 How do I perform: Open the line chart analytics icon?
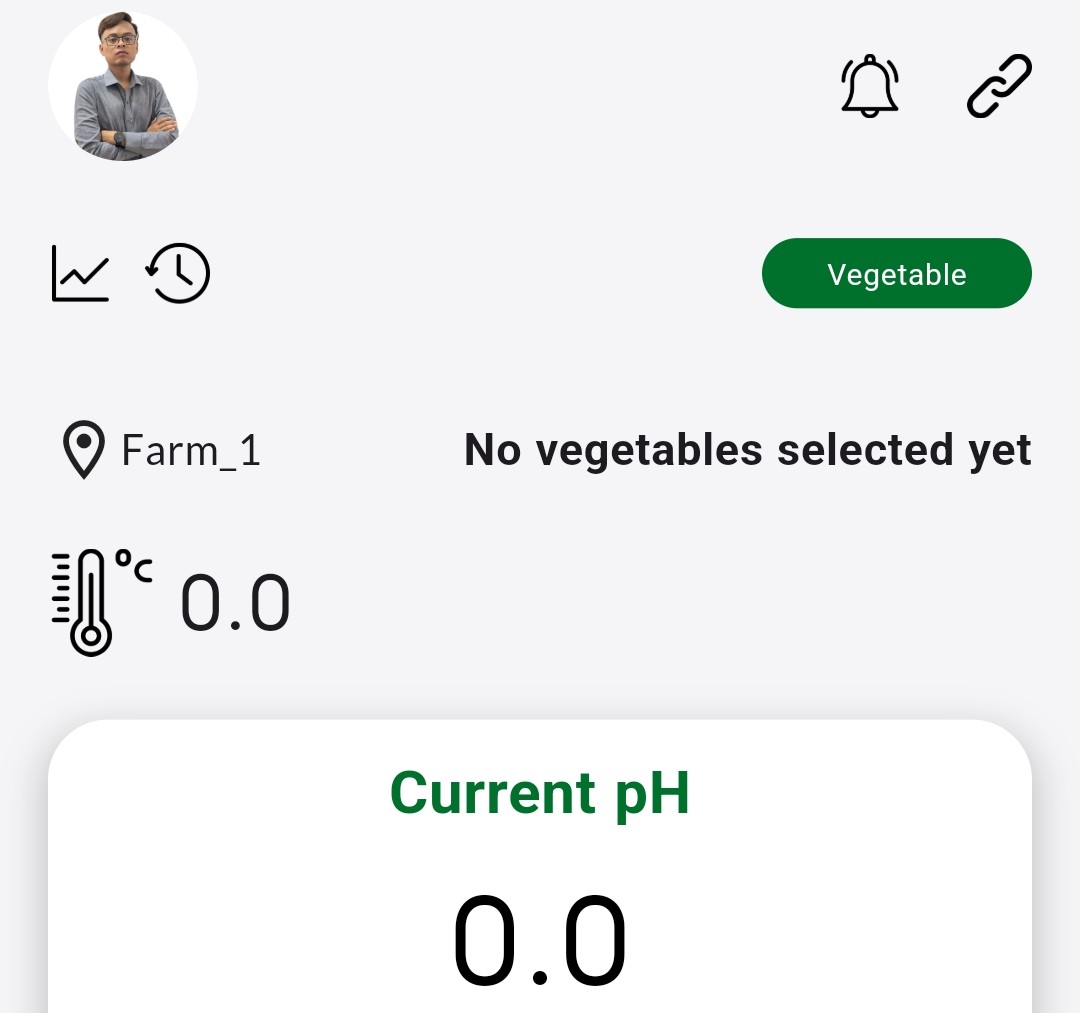pos(80,274)
